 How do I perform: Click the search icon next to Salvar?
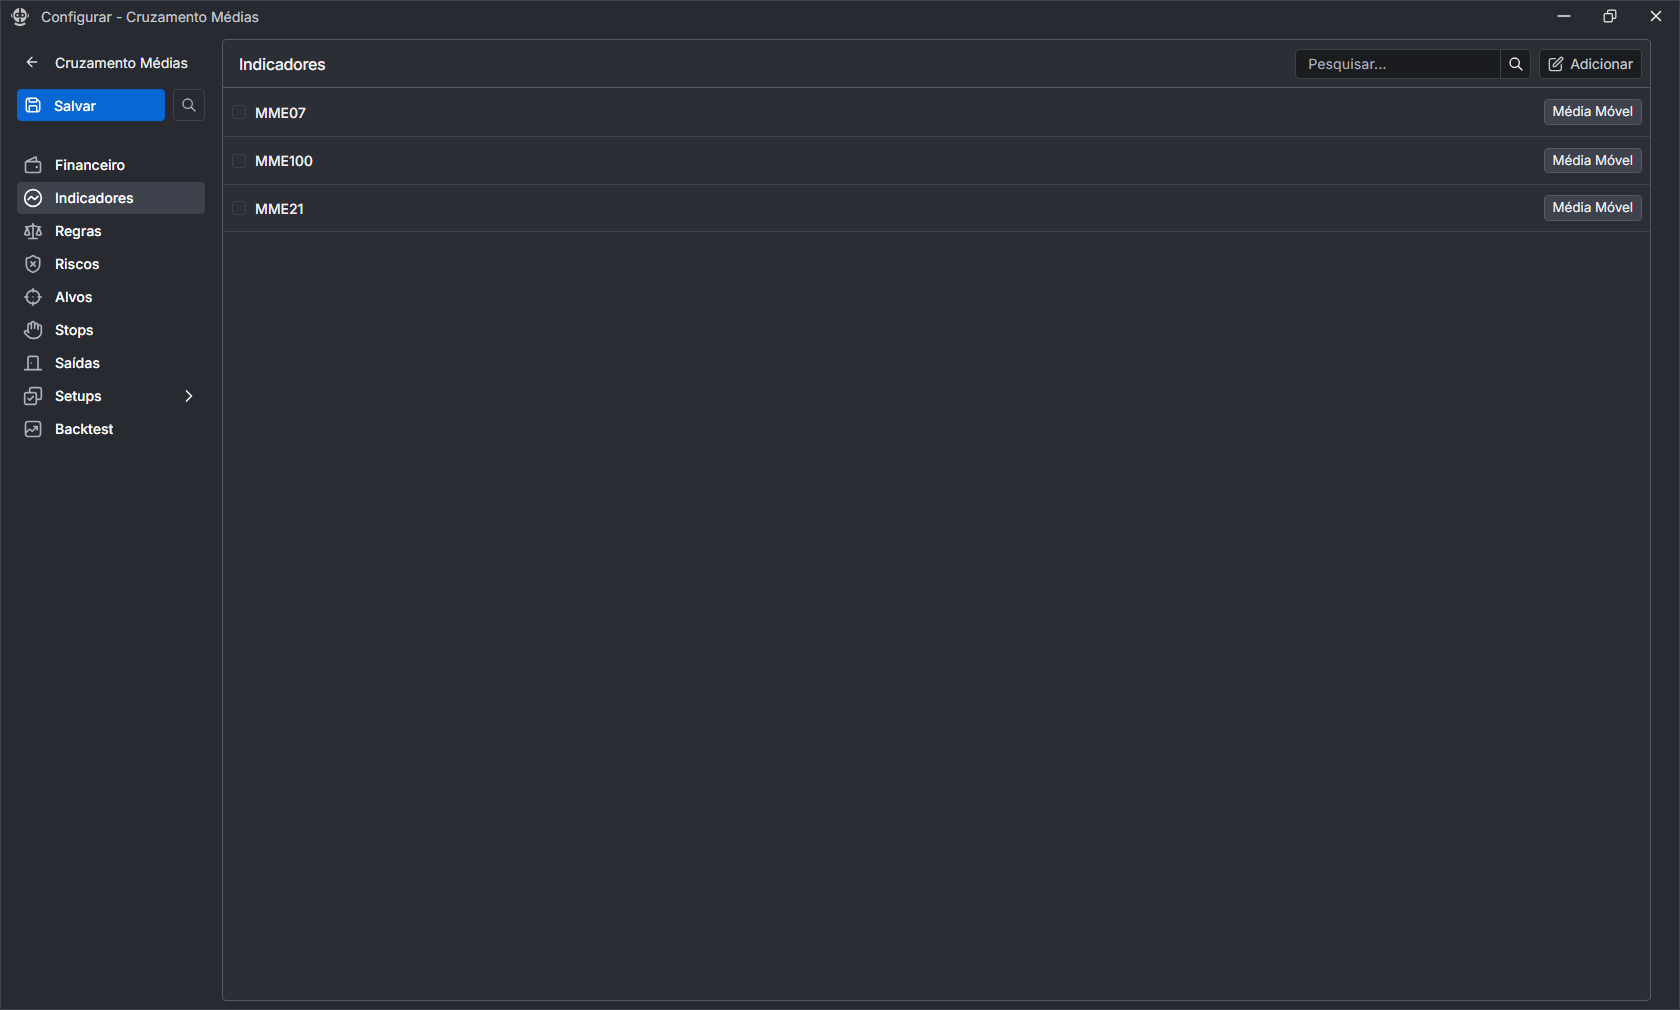coord(189,105)
